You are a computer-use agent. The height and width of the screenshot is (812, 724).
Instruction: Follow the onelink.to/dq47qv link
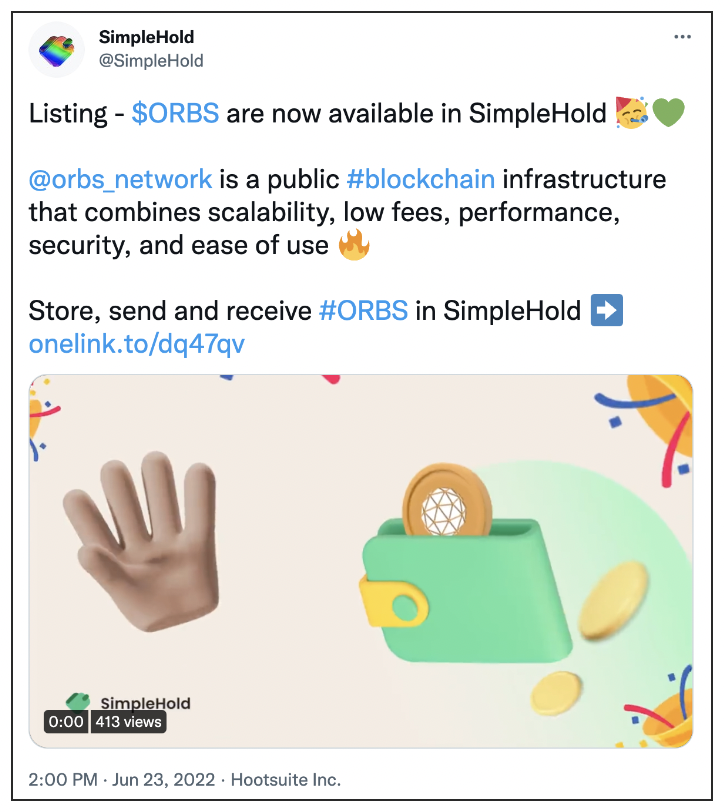(x=137, y=344)
